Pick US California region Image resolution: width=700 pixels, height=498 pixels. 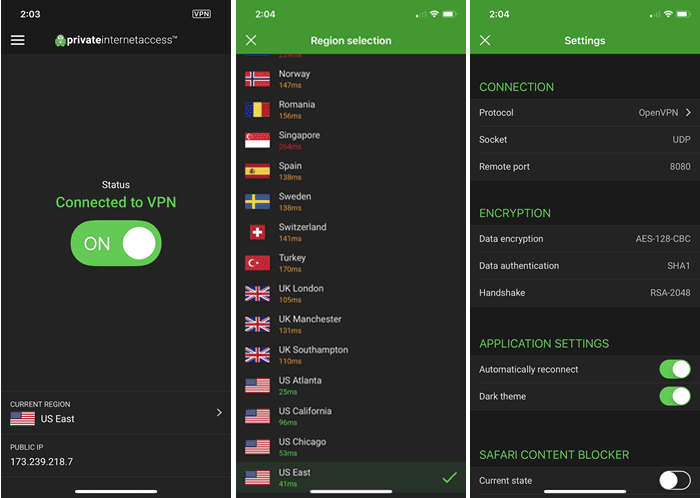click(351, 416)
